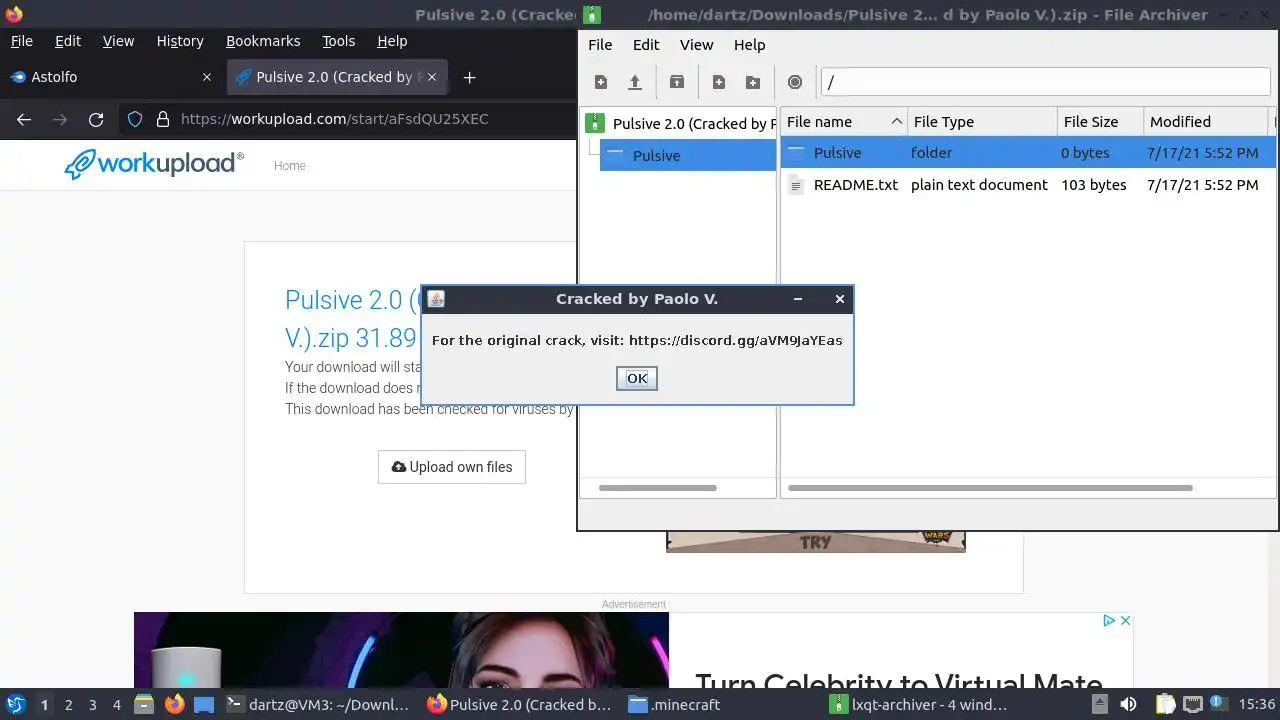1280x720 pixels.
Task: Select the README.txt row
Action: click(x=1027, y=185)
